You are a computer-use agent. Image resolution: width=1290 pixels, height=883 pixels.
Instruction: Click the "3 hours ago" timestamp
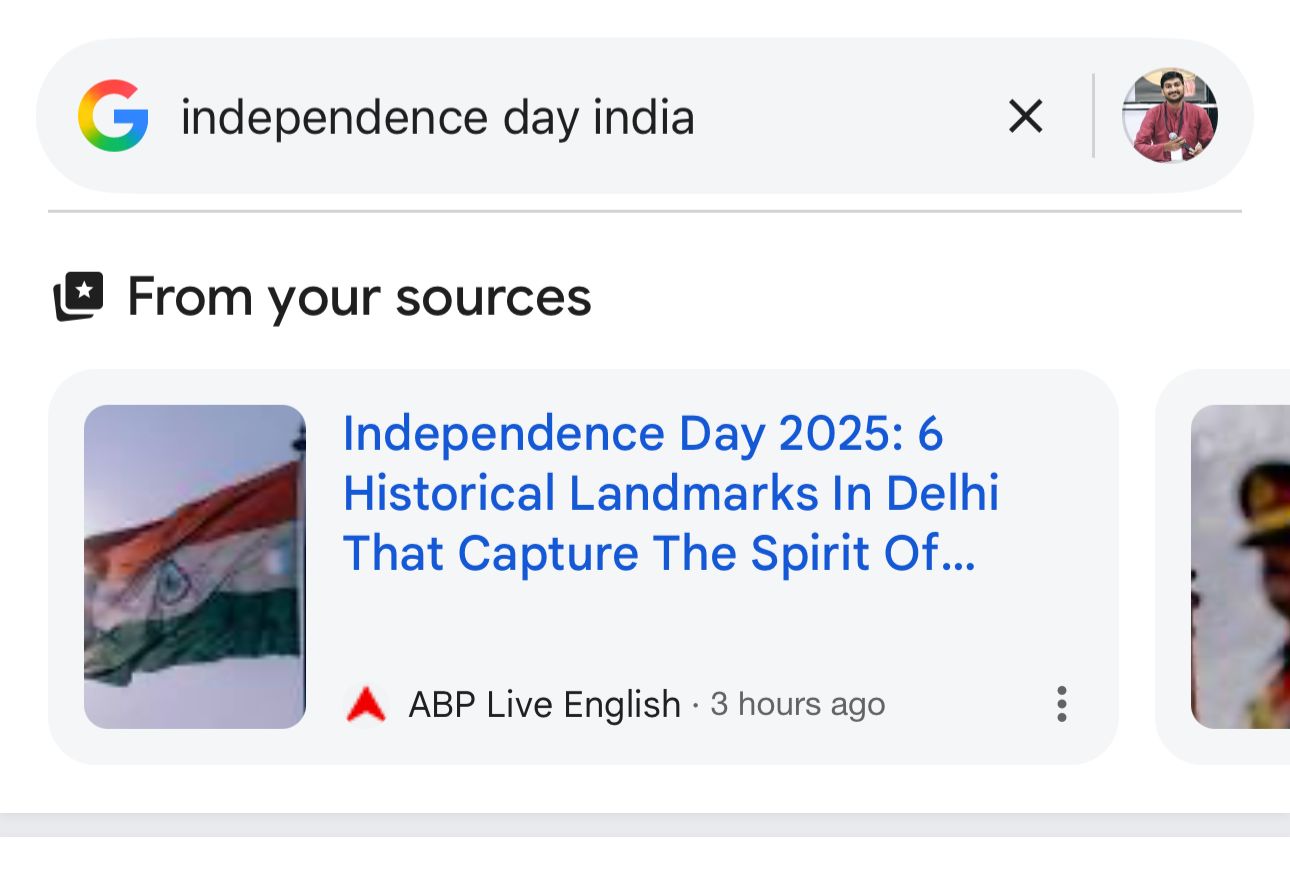tap(797, 705)
